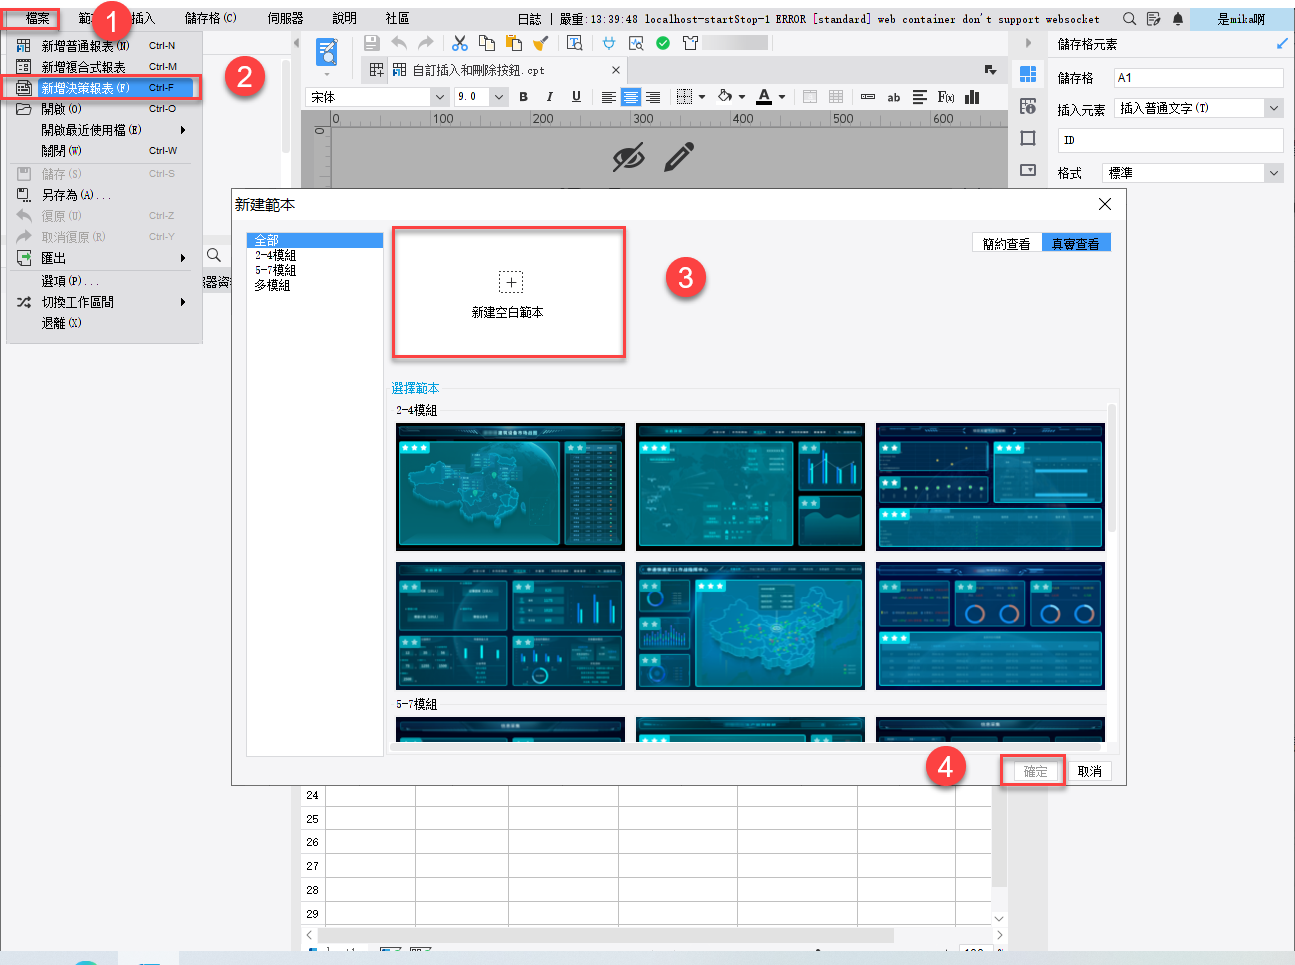Screen dimensions: 1295x965
Task: Toggle Italic formatting
Action: pyautogui.click(x=550, y=97)
